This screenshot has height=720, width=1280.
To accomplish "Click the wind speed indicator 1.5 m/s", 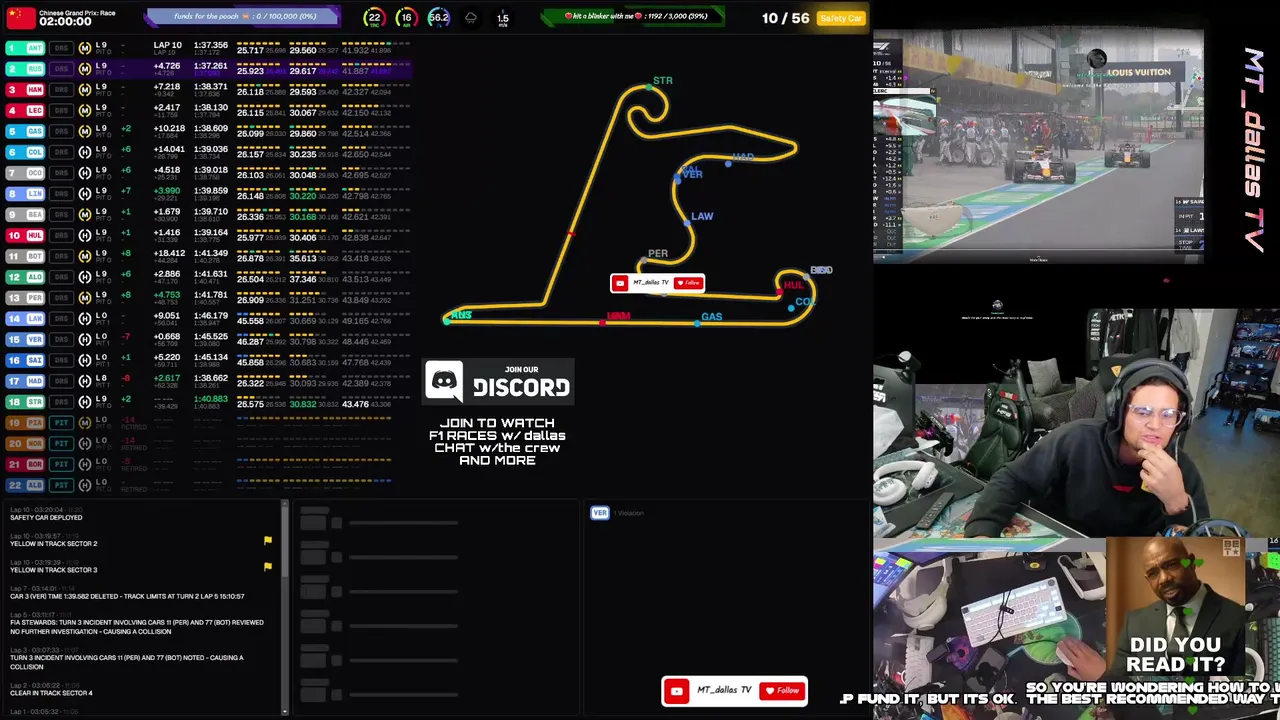I will tap(502, 18).
